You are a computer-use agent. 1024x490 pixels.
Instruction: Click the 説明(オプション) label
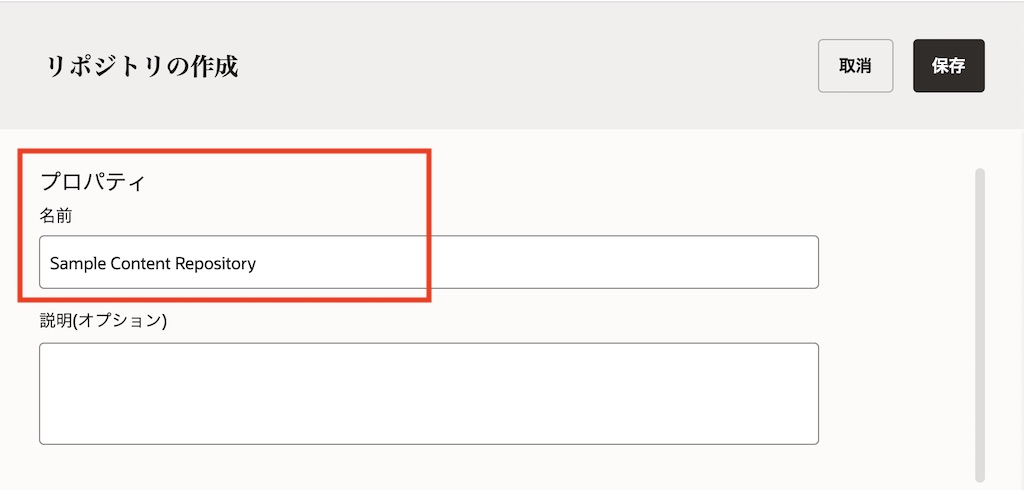[103, 321]
